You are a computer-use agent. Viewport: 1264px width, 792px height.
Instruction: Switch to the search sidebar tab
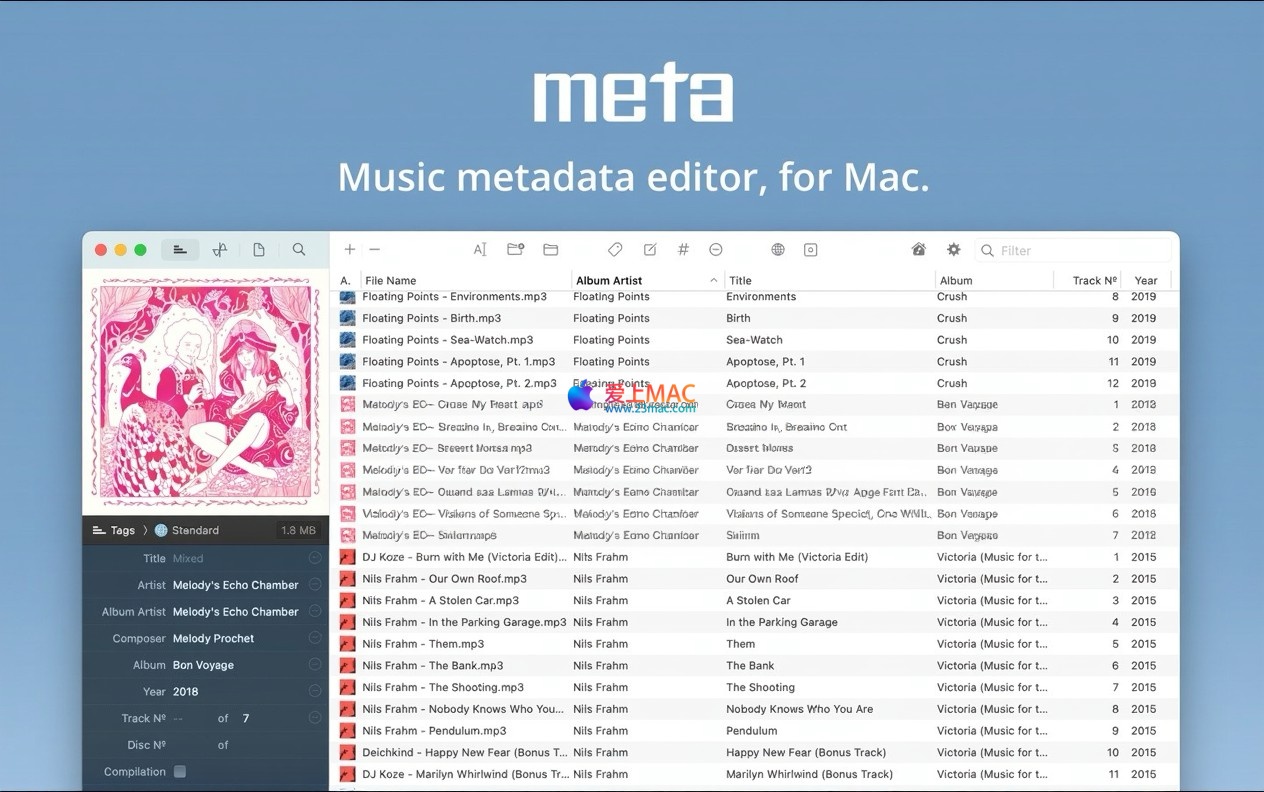[x=299, y=250]
